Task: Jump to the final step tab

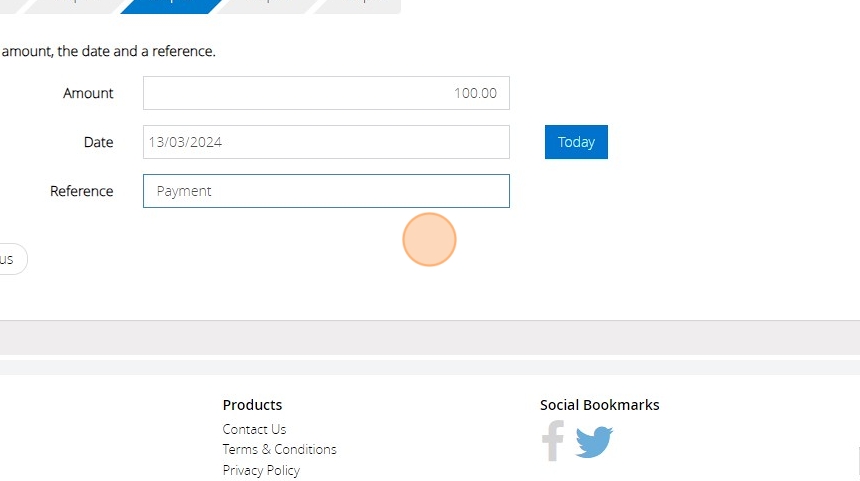Action: (x=358, y=5)
